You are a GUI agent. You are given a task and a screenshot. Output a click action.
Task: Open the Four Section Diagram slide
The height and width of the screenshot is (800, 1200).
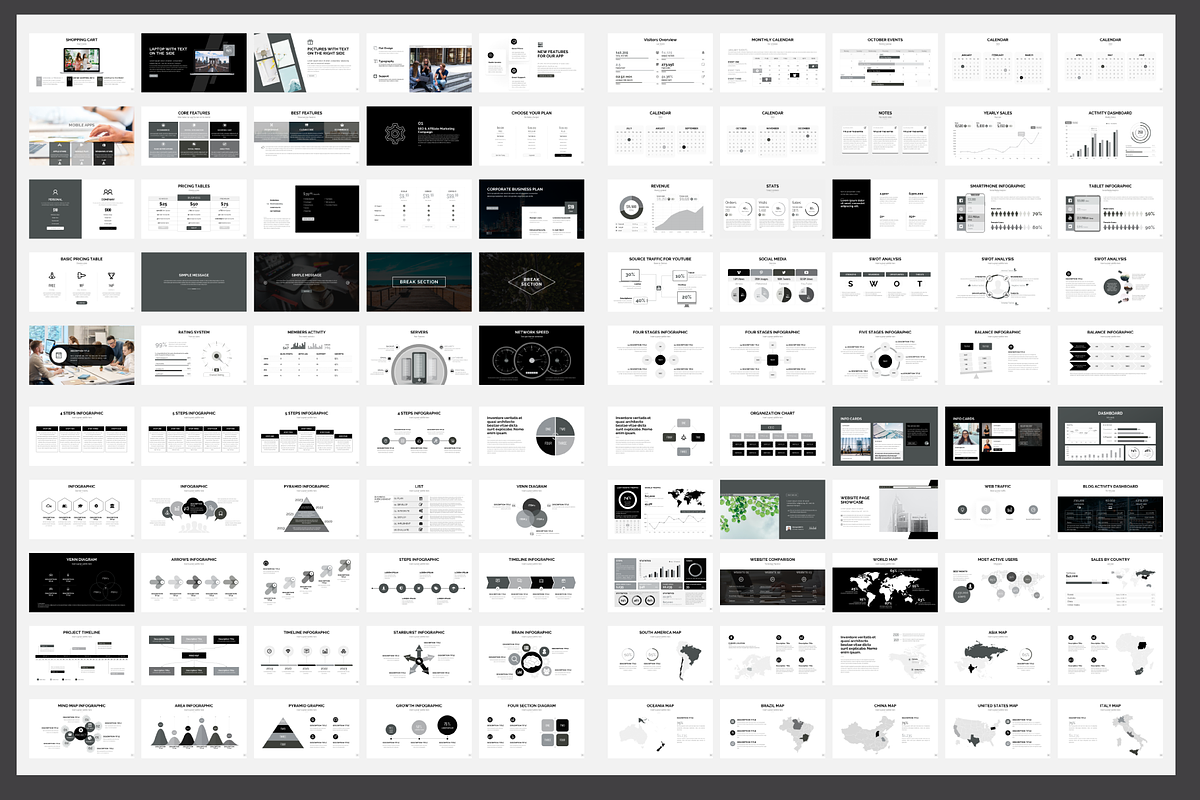(532, 729)
